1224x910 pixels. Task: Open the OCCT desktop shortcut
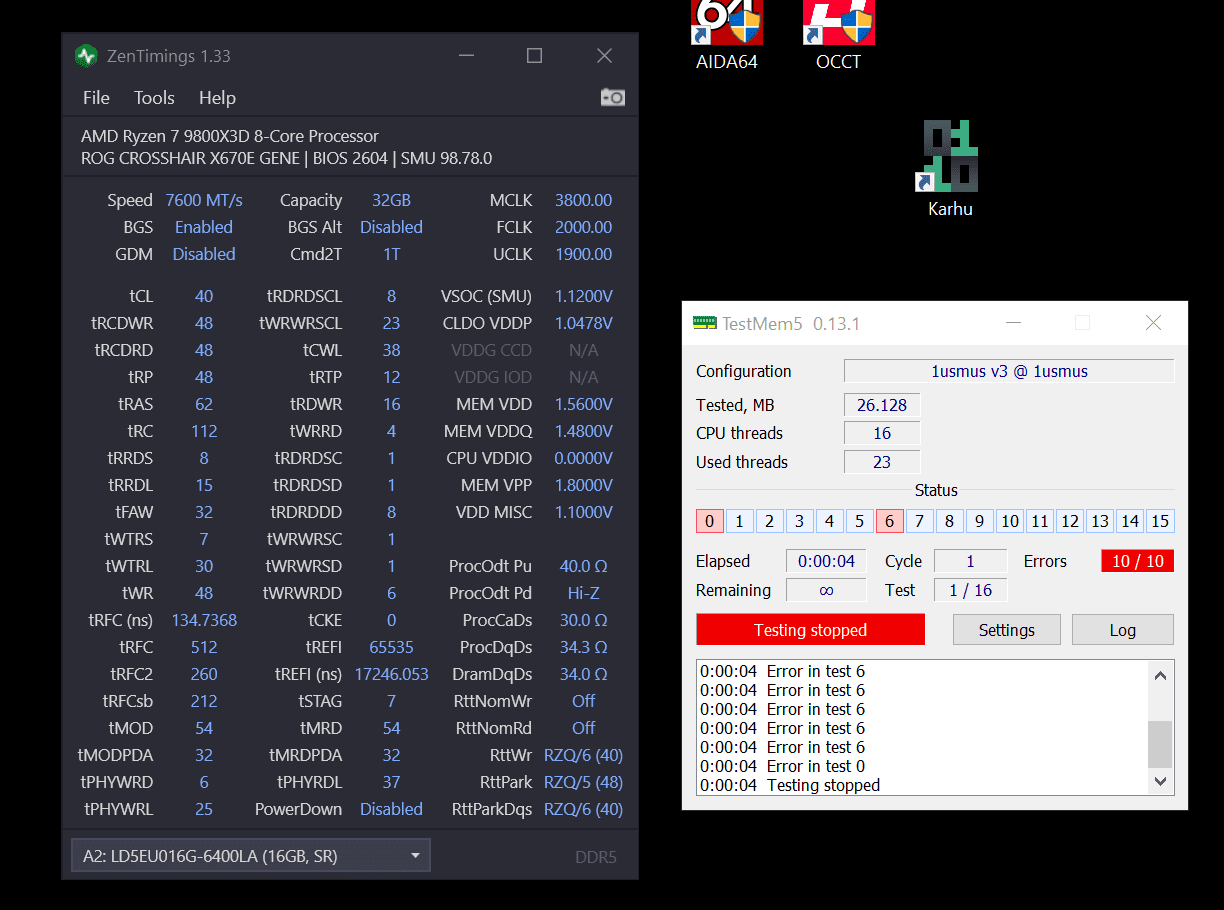838,35
